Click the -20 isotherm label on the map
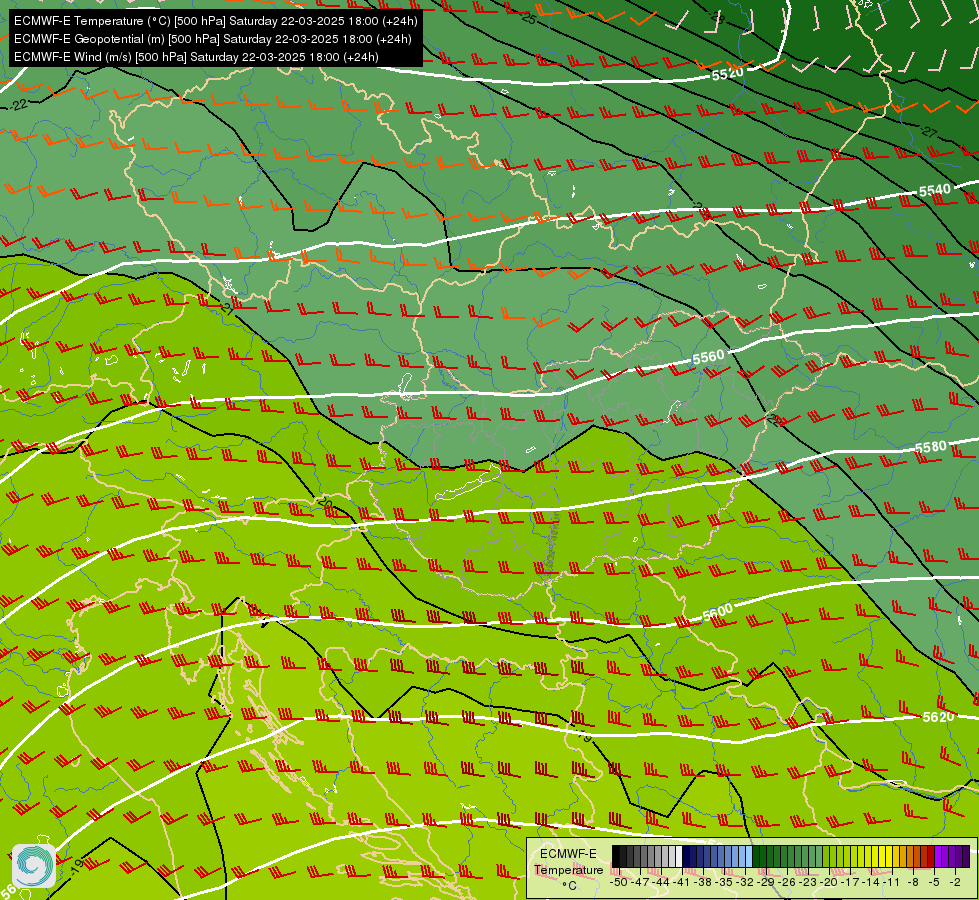This screenshot has width=979, height=900. click(325, 502)
